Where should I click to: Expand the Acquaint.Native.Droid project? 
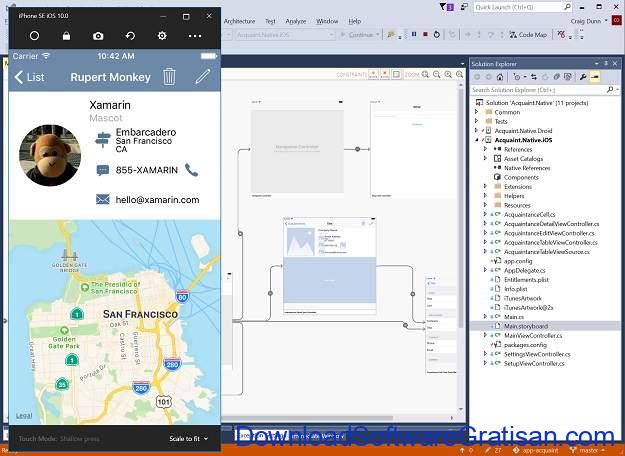coord(477,130)
